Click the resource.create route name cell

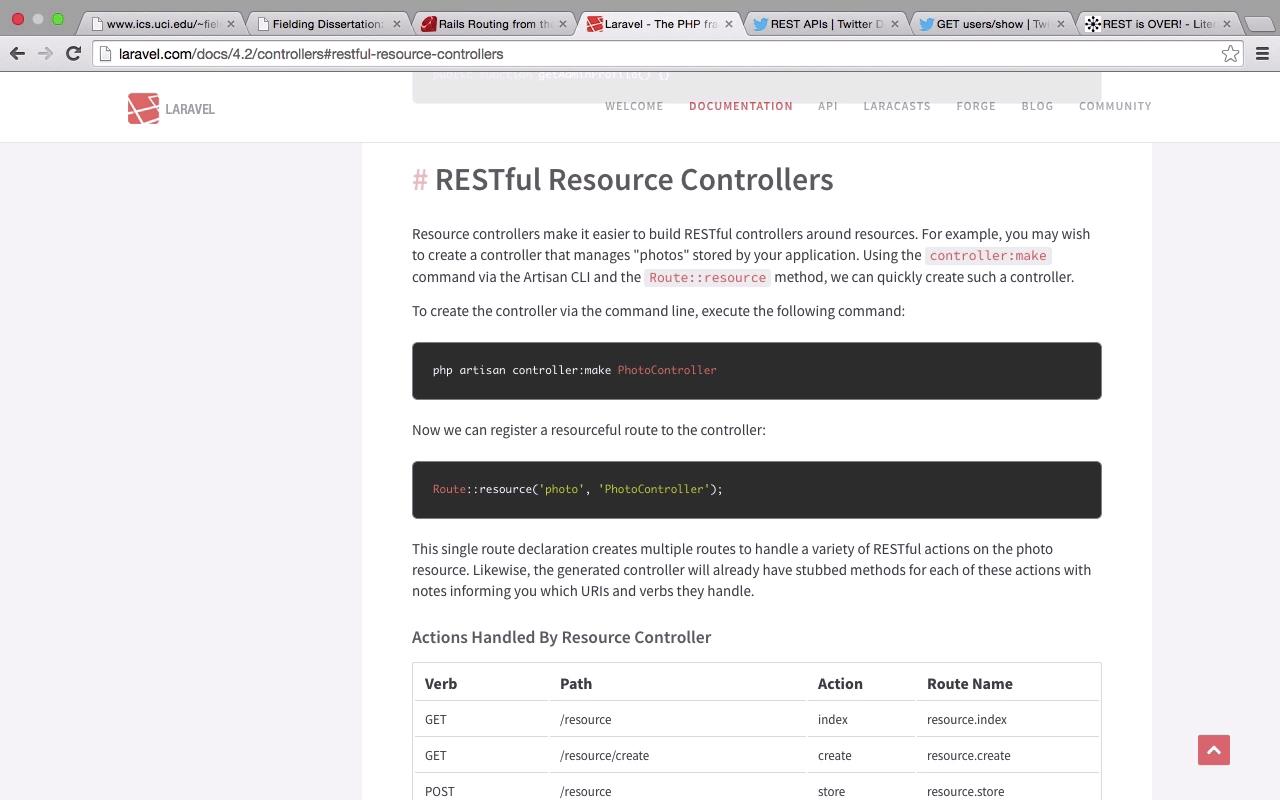(969, 756)
